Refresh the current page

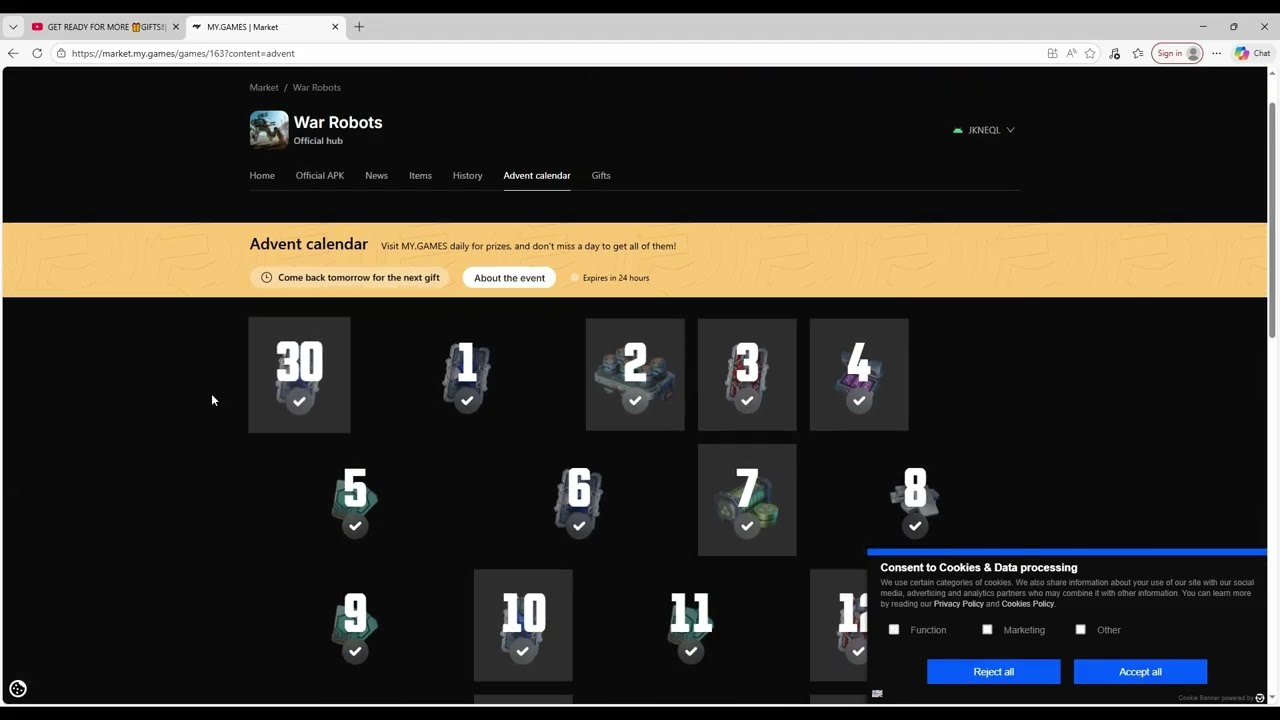[37, 53]
